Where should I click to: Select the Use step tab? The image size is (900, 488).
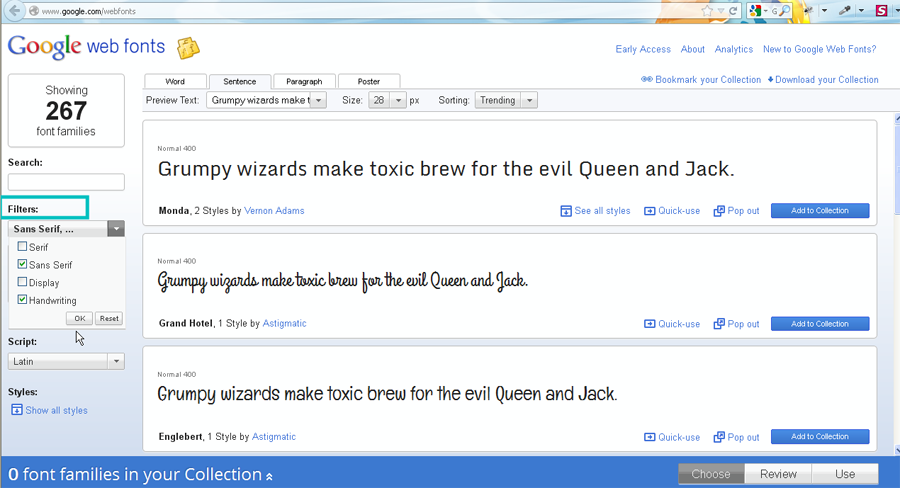click(845, 474)
